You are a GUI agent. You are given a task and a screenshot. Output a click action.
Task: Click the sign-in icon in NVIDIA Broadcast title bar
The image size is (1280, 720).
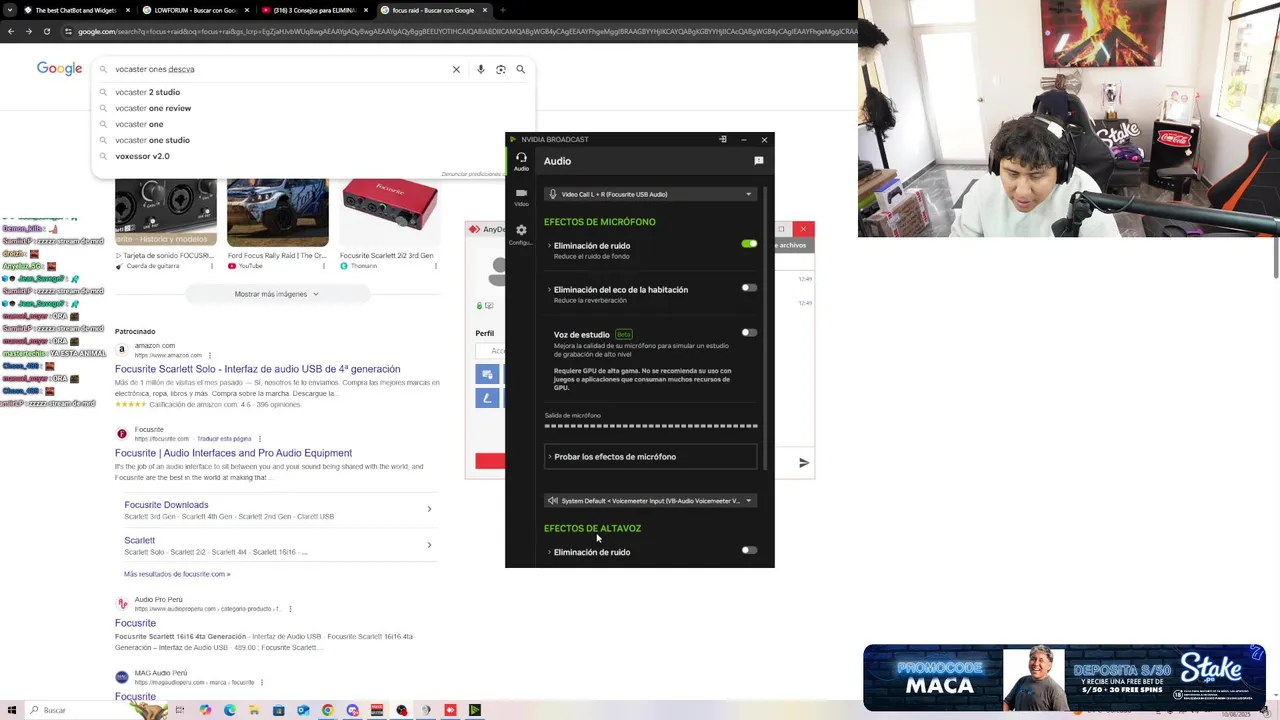722,139
